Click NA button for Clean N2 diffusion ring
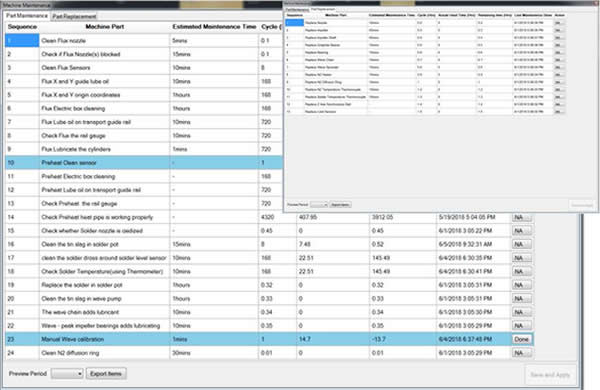This screenshot has width=600, height=390. tap(522, 353)
